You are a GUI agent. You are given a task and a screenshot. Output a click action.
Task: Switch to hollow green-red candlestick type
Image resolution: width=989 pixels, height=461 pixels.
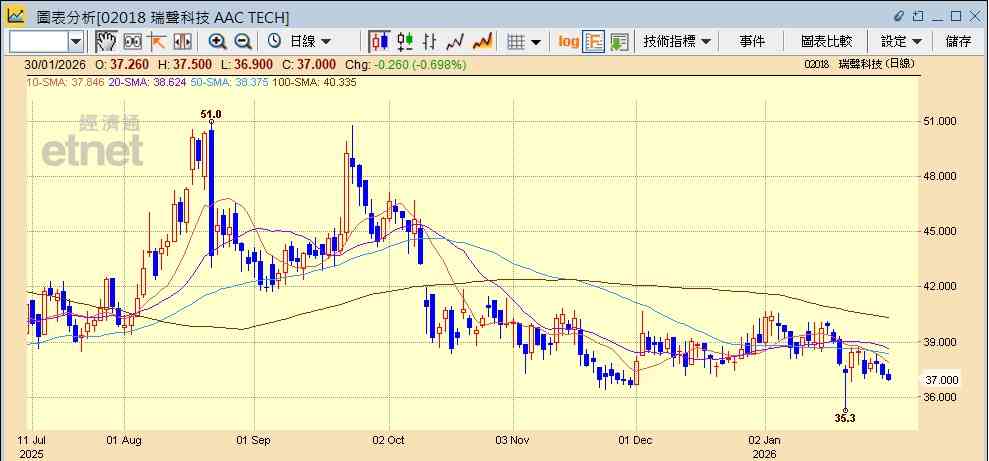(x=405, y=42)
